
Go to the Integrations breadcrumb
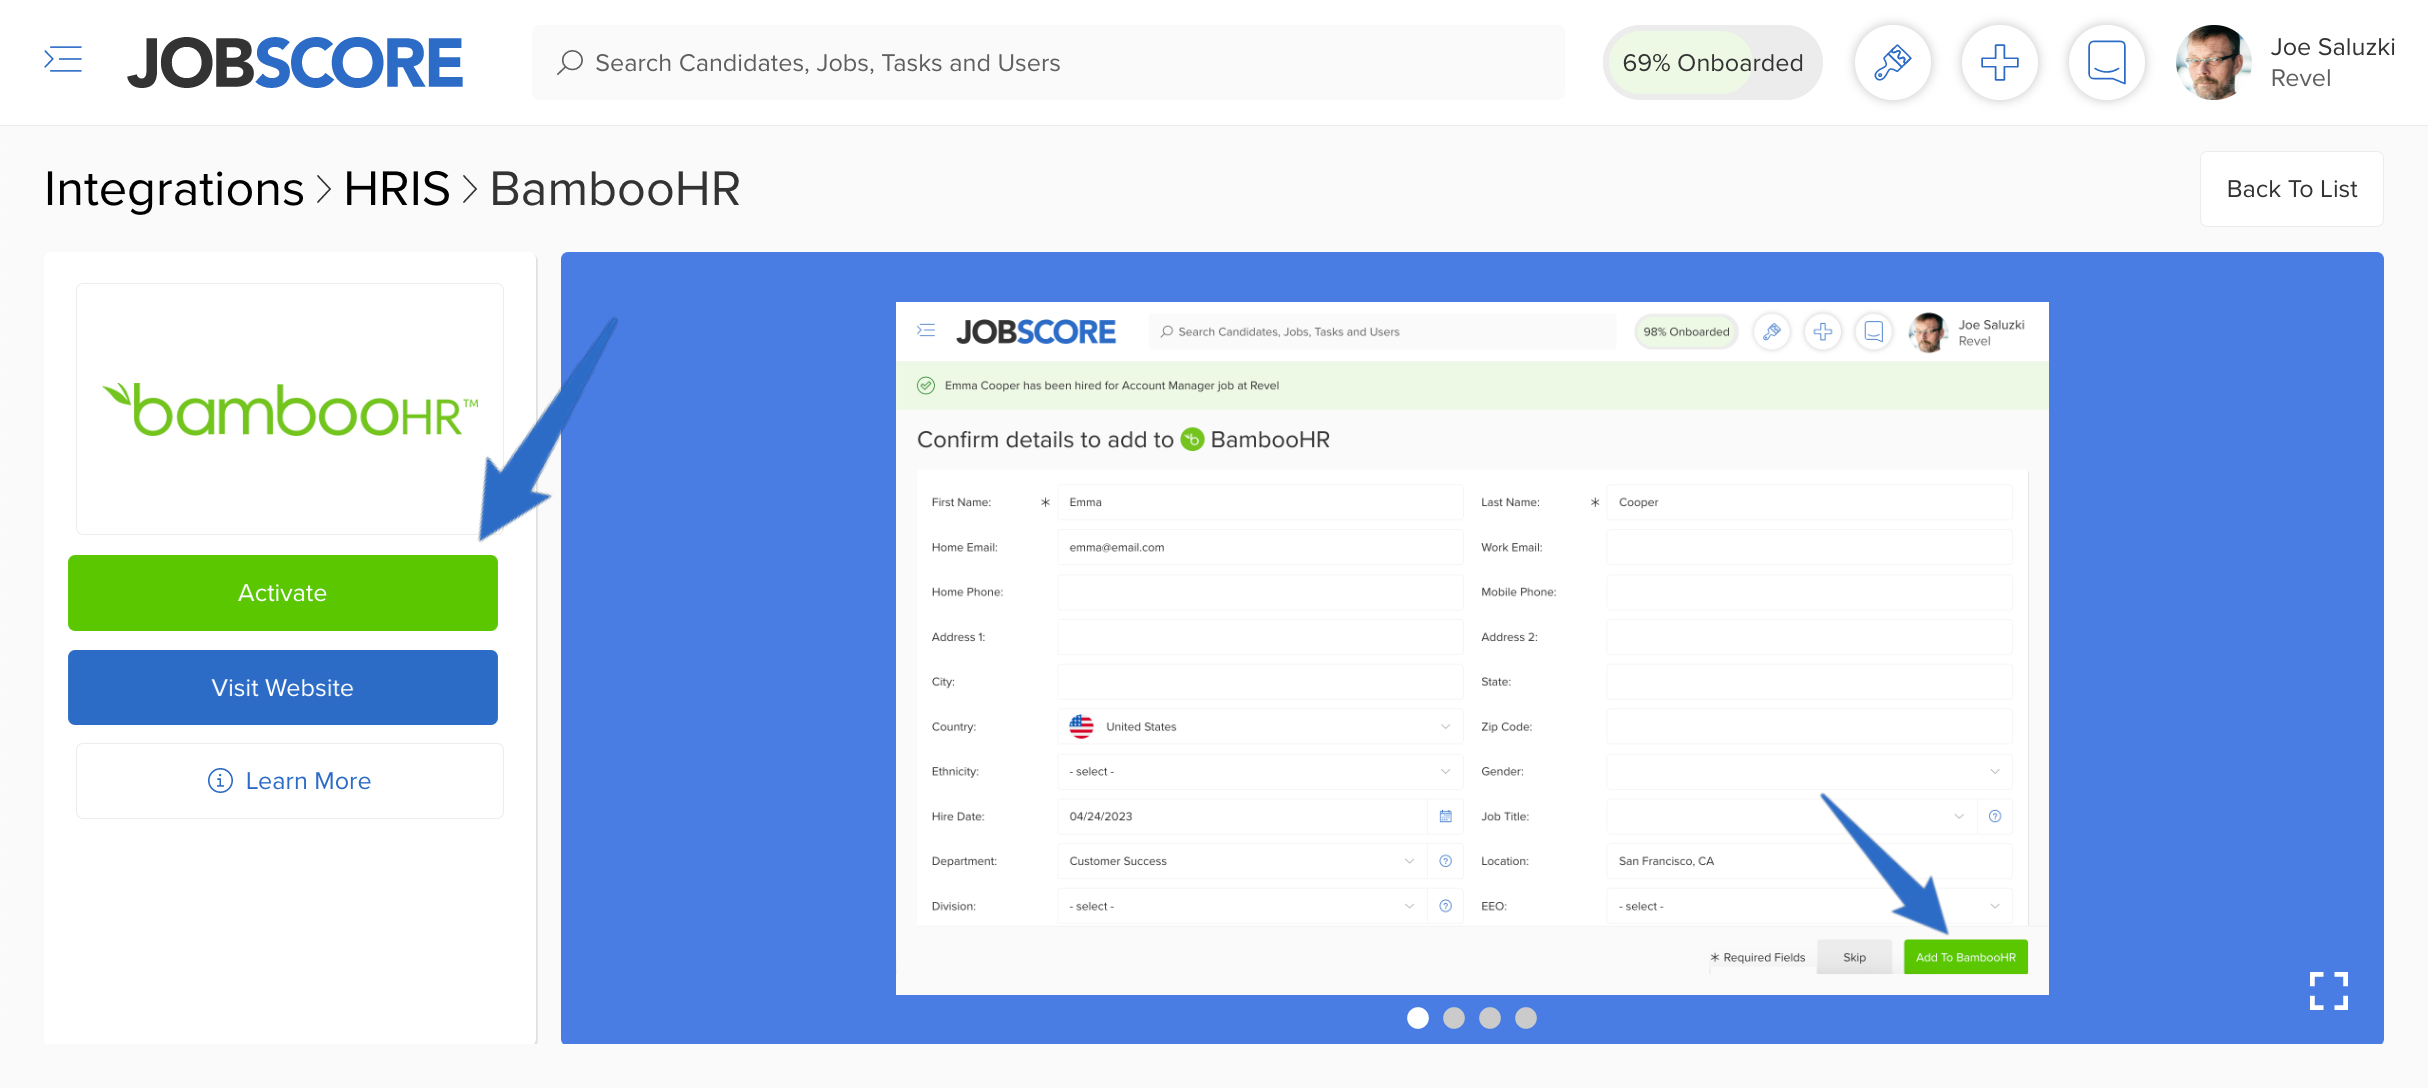[x=174, y=189]
